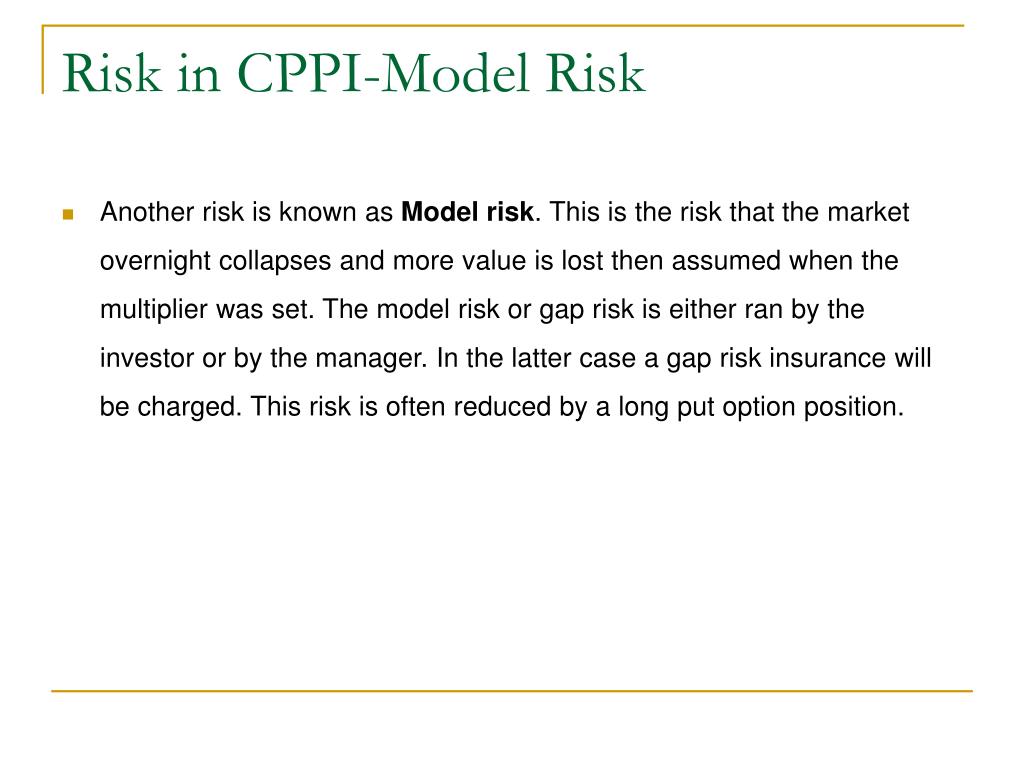Click the word 'multiplier' in the third line

point(153,310)
